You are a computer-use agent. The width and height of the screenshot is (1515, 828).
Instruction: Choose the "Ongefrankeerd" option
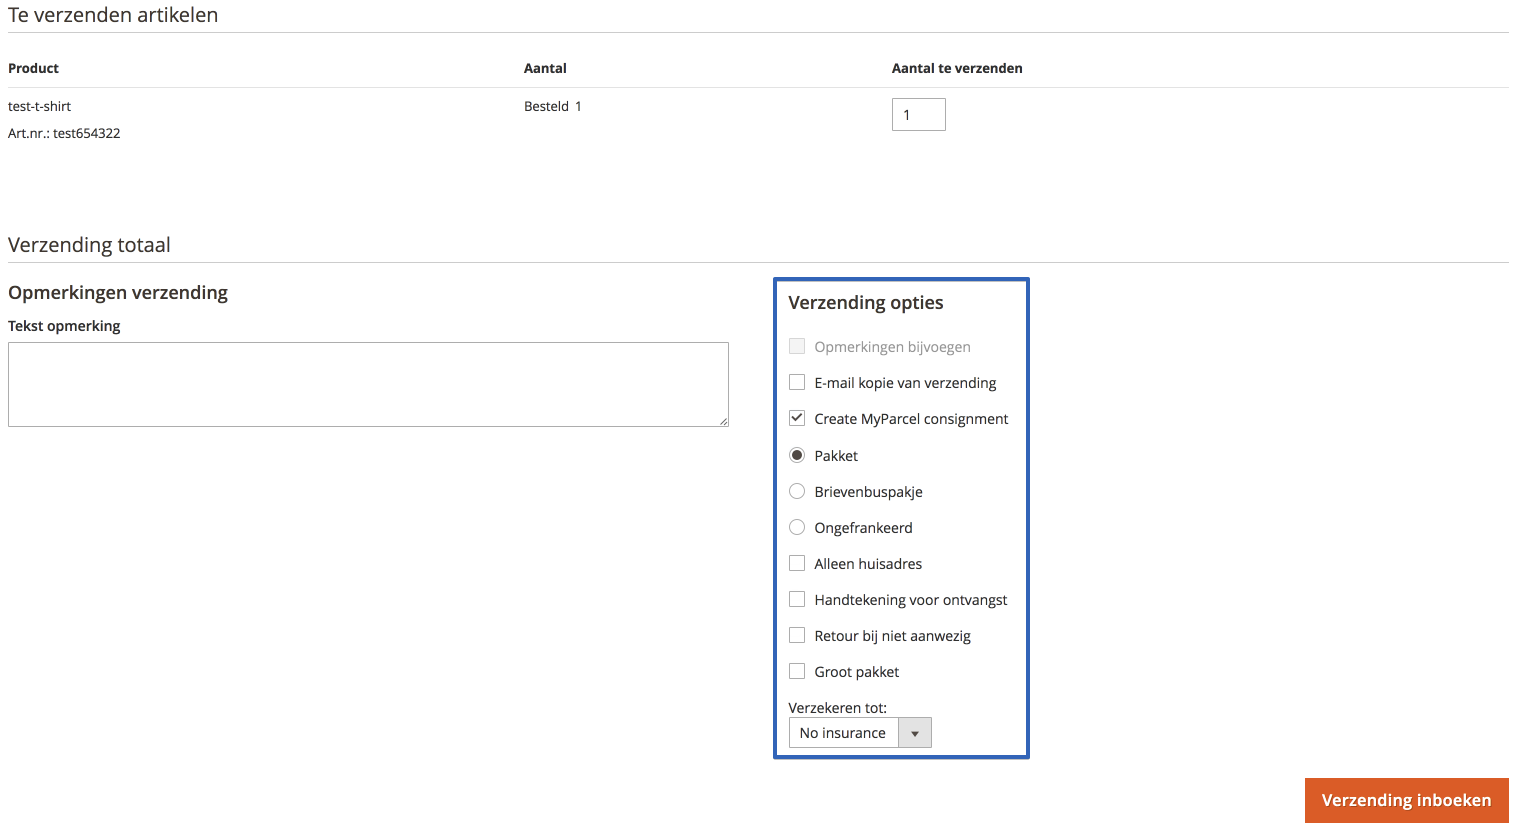(x=797, y=527)
